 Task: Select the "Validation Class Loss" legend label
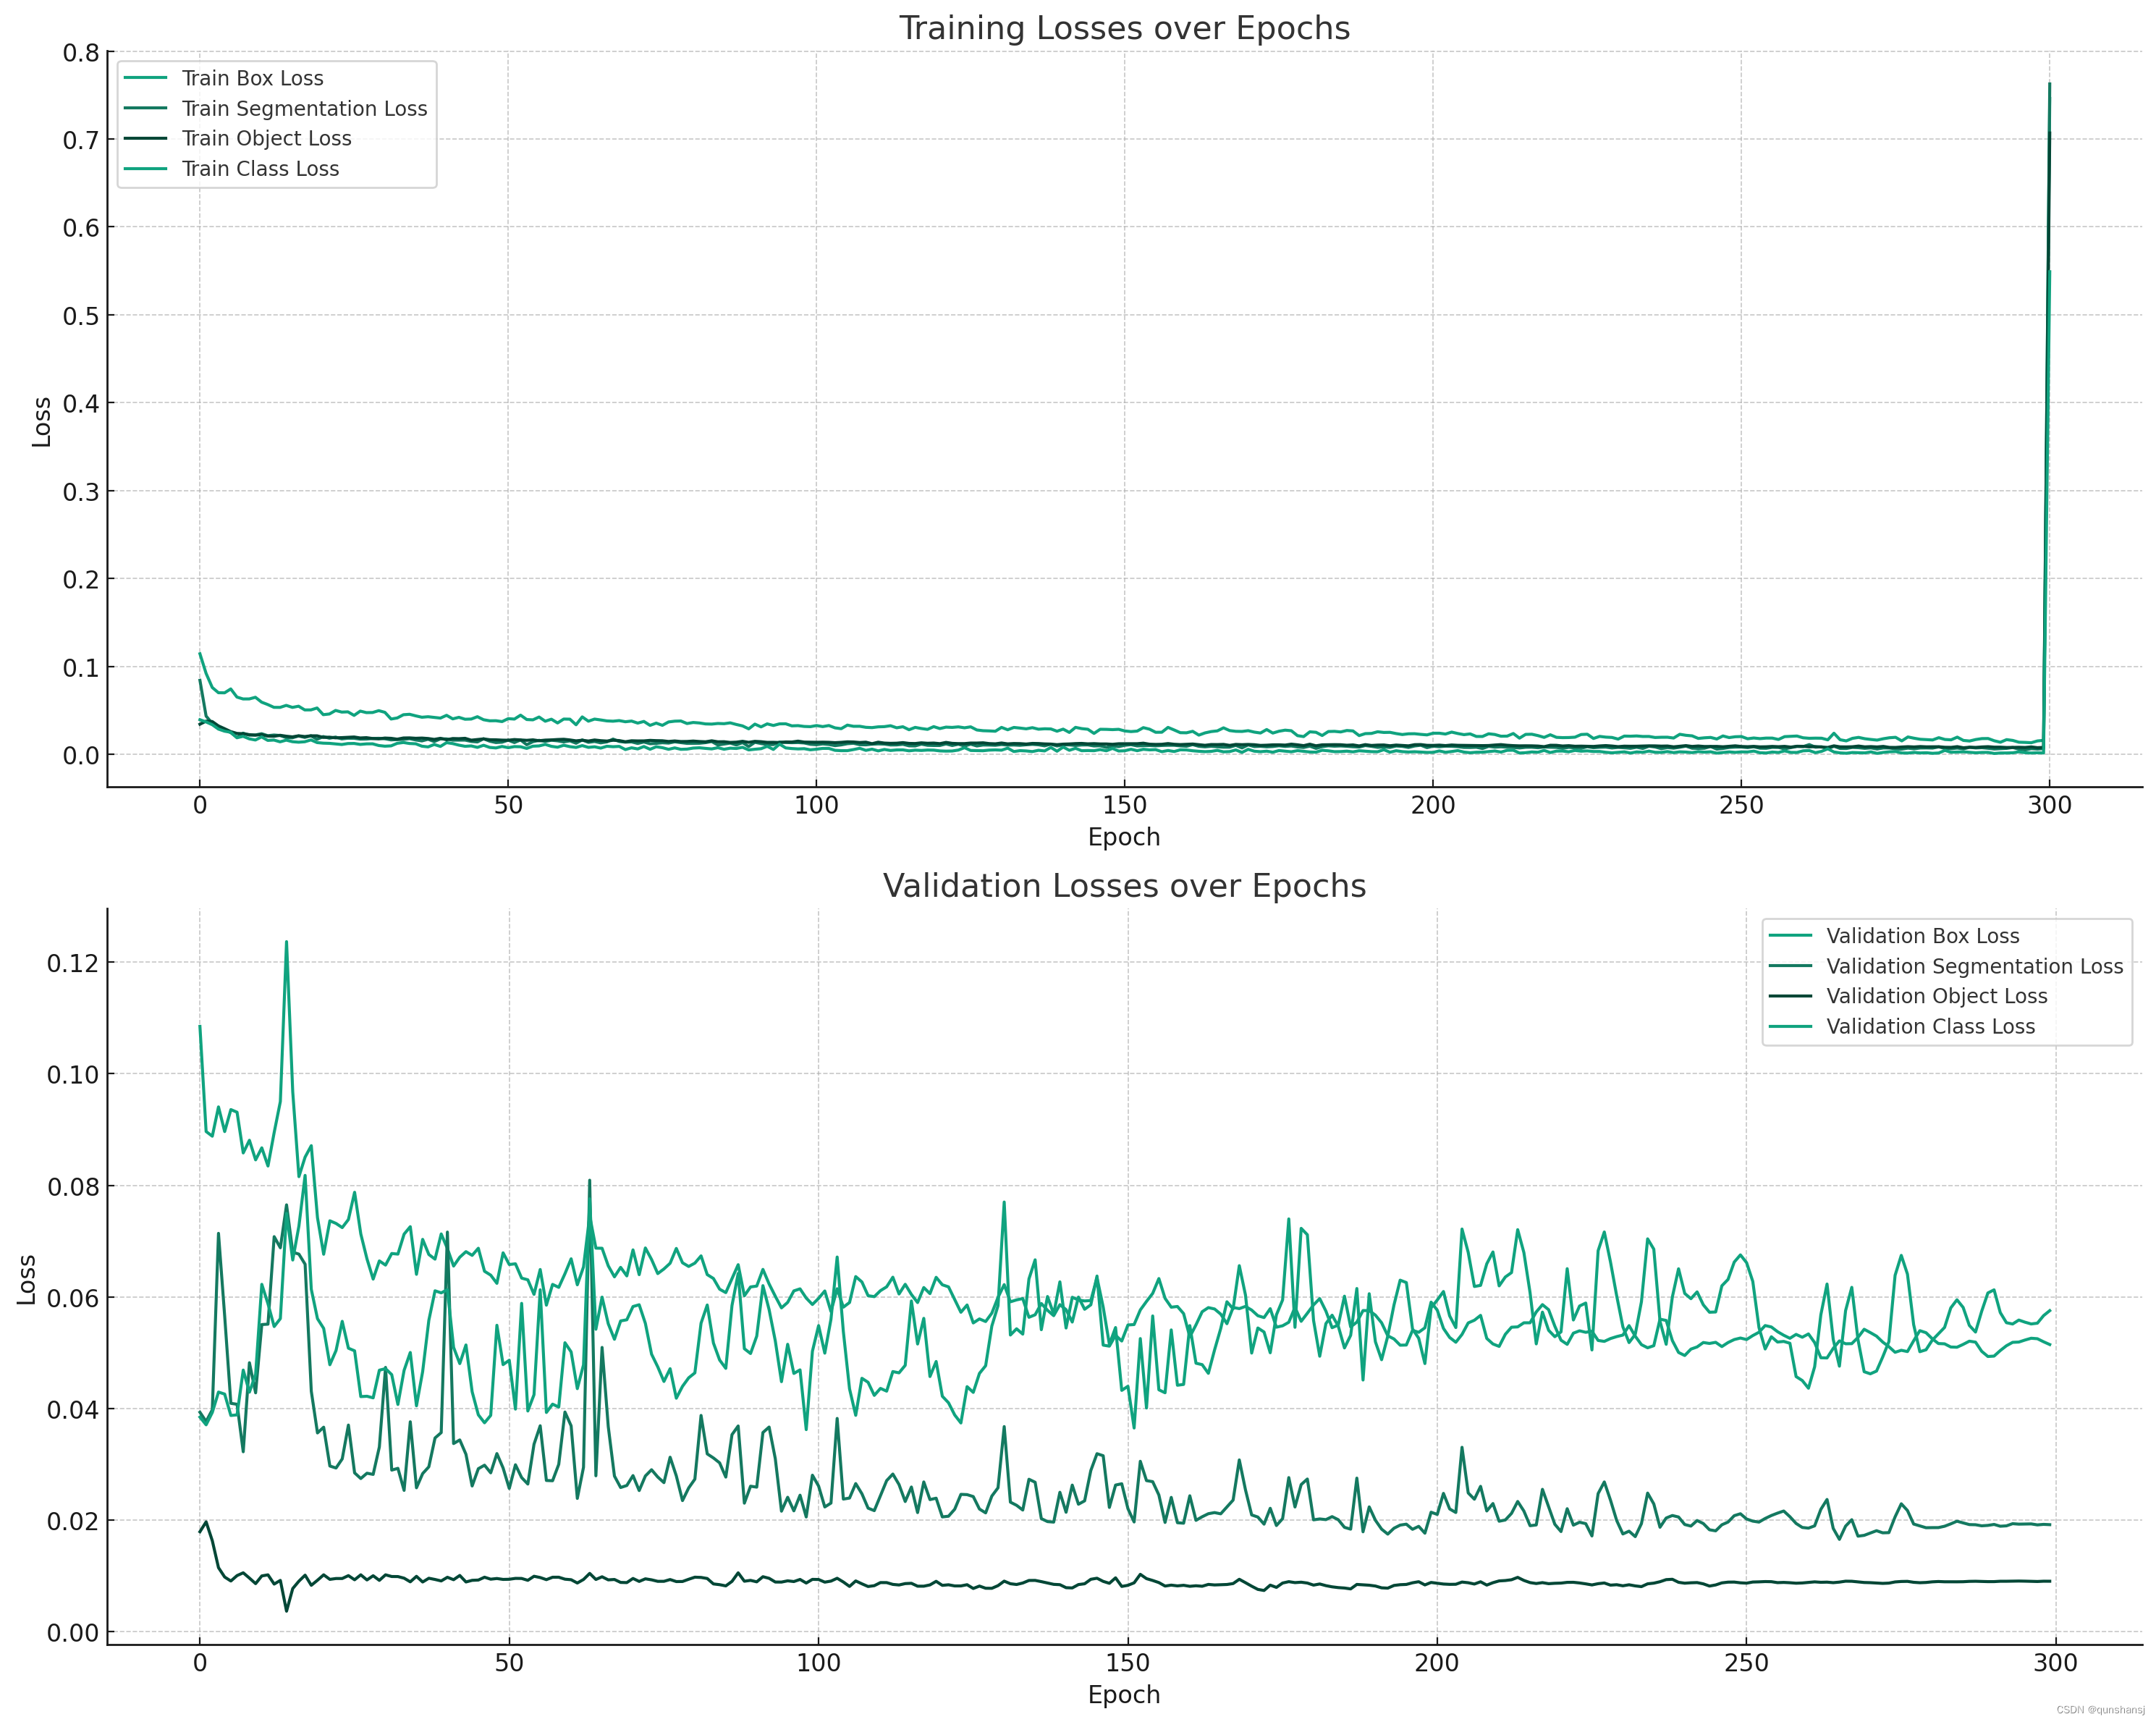[1931, 1027]
